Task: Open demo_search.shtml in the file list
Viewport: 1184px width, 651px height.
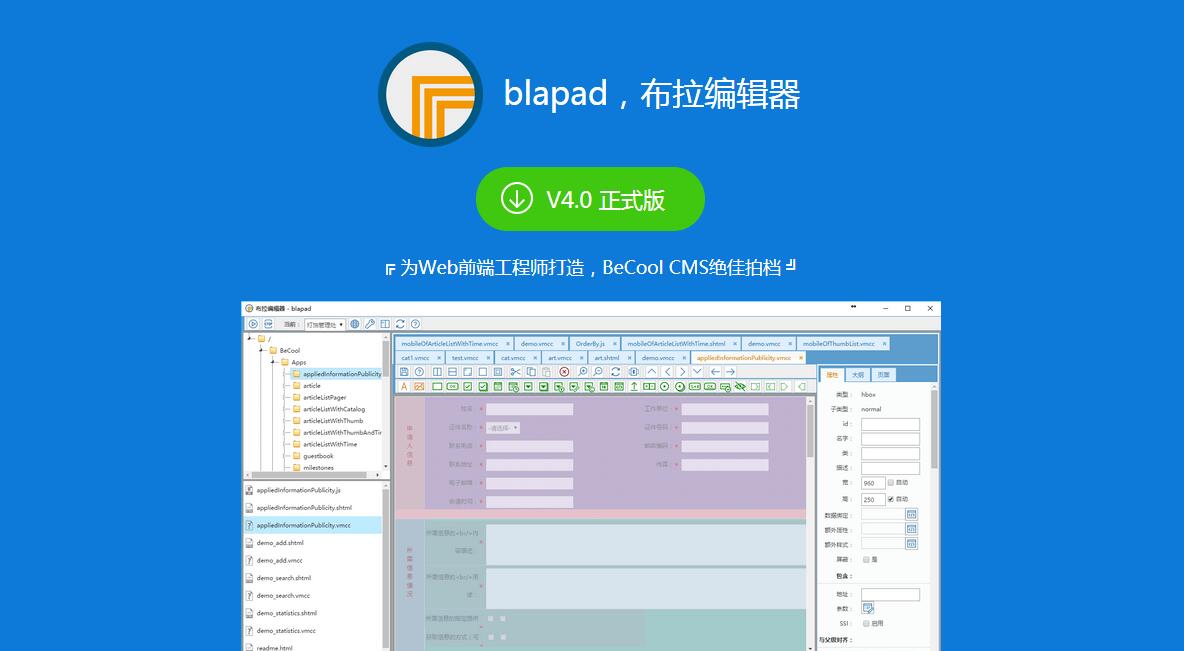Action: click(x=283, y=578)
